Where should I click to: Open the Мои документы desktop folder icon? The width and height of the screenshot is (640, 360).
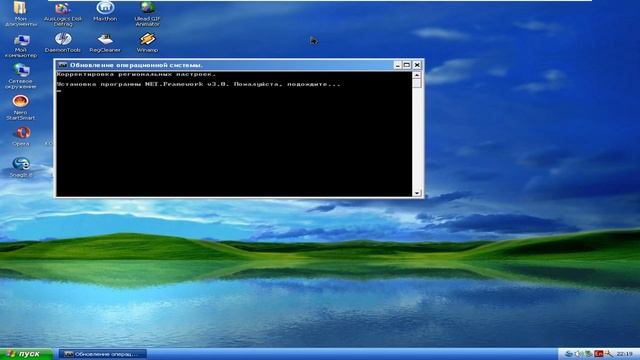20,13
